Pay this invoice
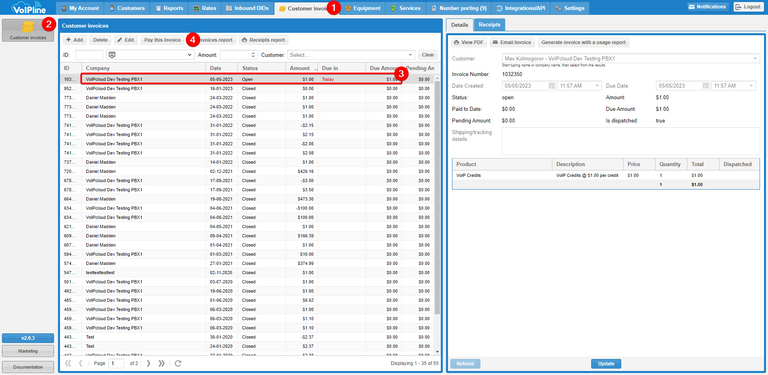 pyautogui.click(x=162, y=40)
